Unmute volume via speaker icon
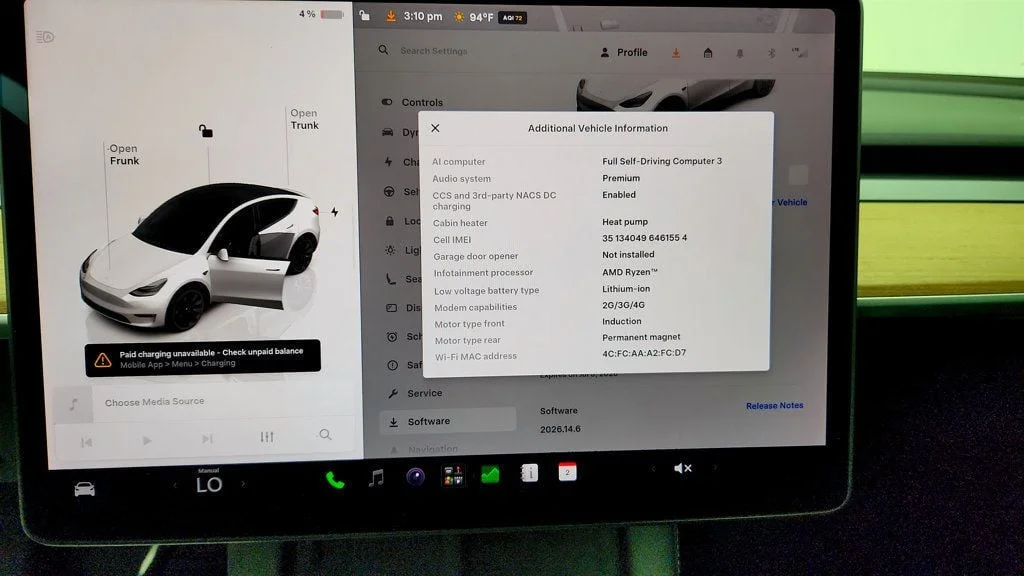 pyautogui.click(x=682, y=468)
